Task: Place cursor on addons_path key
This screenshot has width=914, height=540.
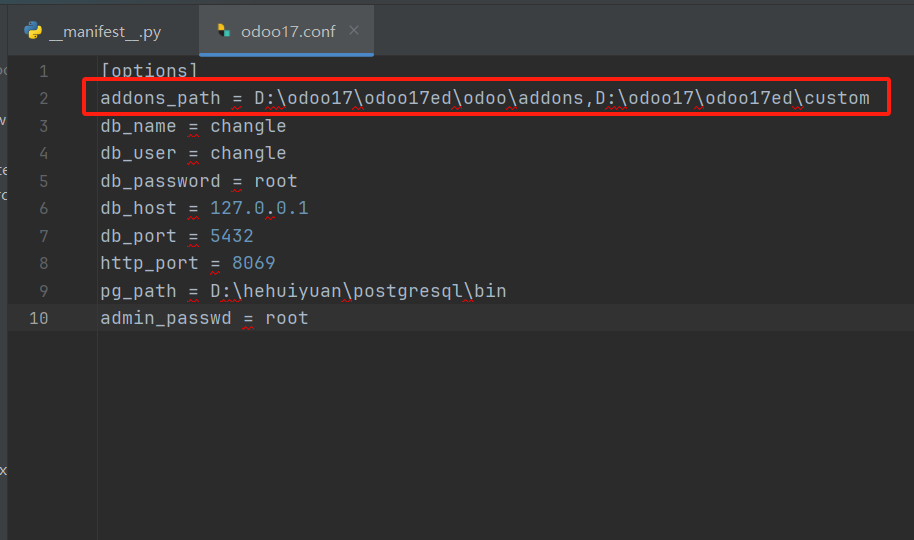Action: [x=160, y=98]
